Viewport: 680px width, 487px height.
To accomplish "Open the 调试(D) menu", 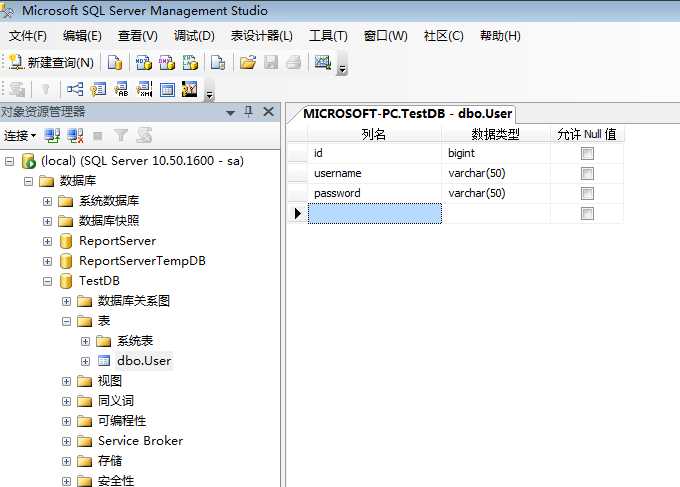I will (194, 36).
